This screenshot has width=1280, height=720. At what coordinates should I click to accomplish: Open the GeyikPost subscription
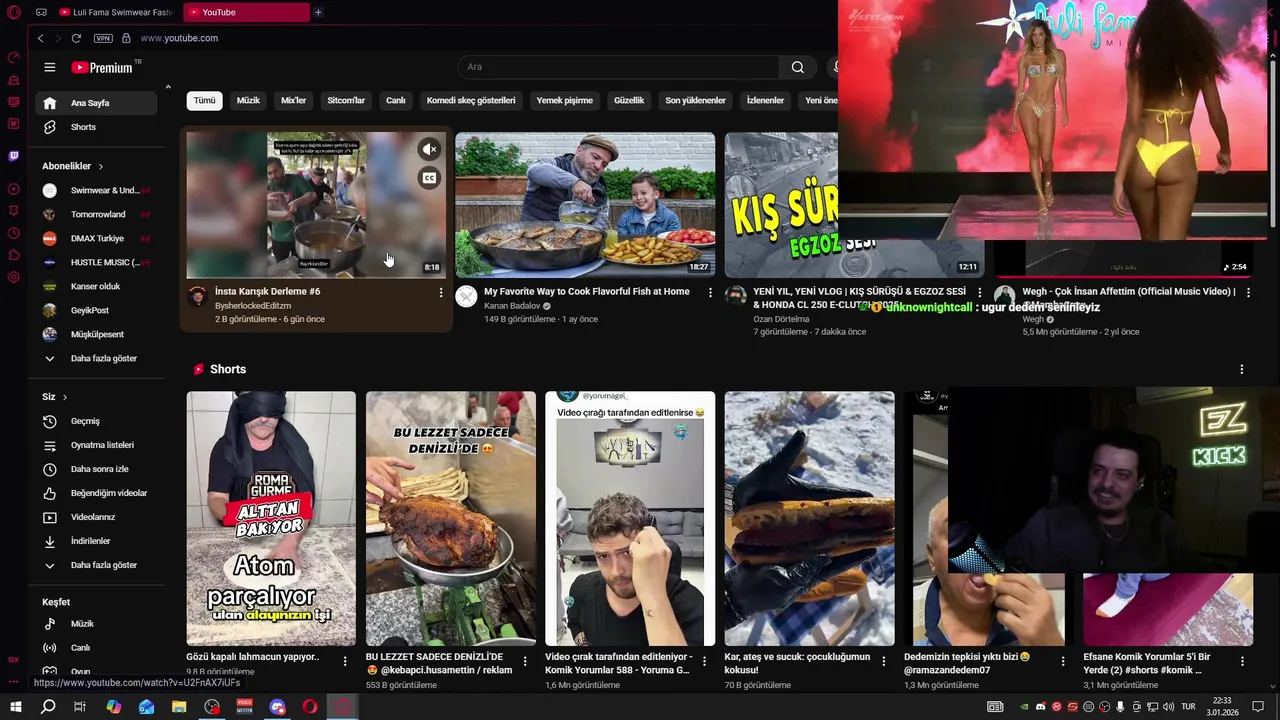click(x=98, y=310)
